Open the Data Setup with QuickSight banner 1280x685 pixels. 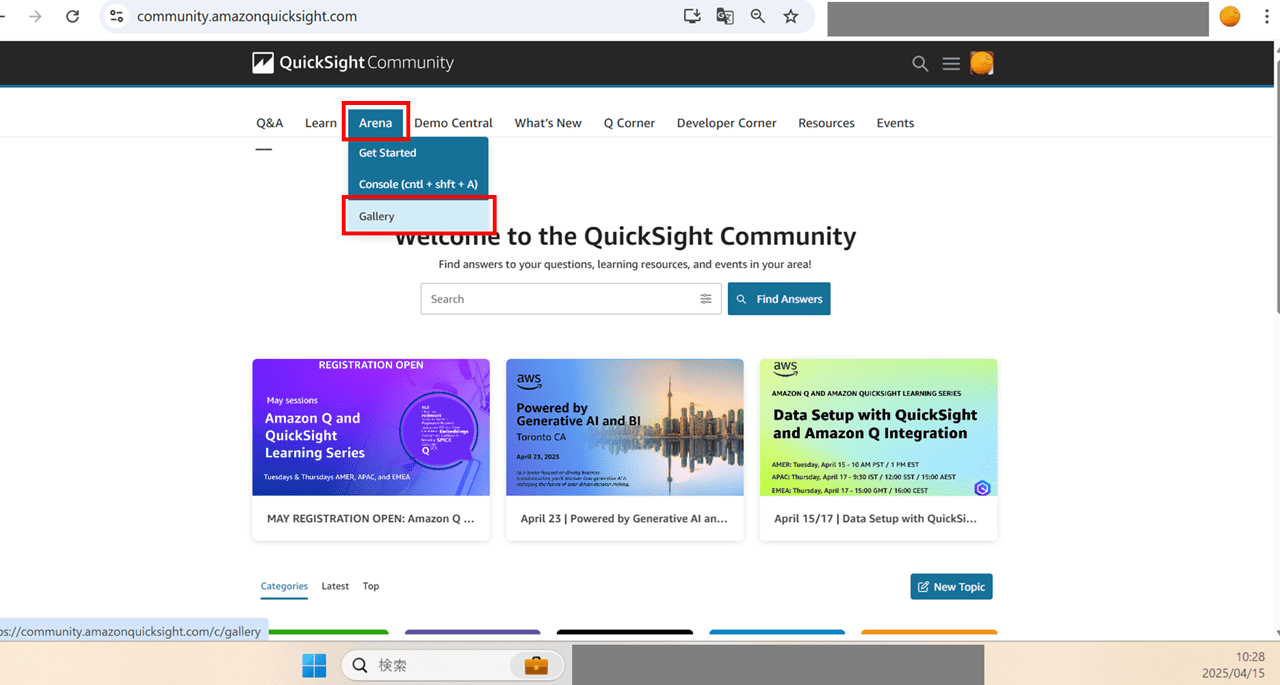(879, 427)
